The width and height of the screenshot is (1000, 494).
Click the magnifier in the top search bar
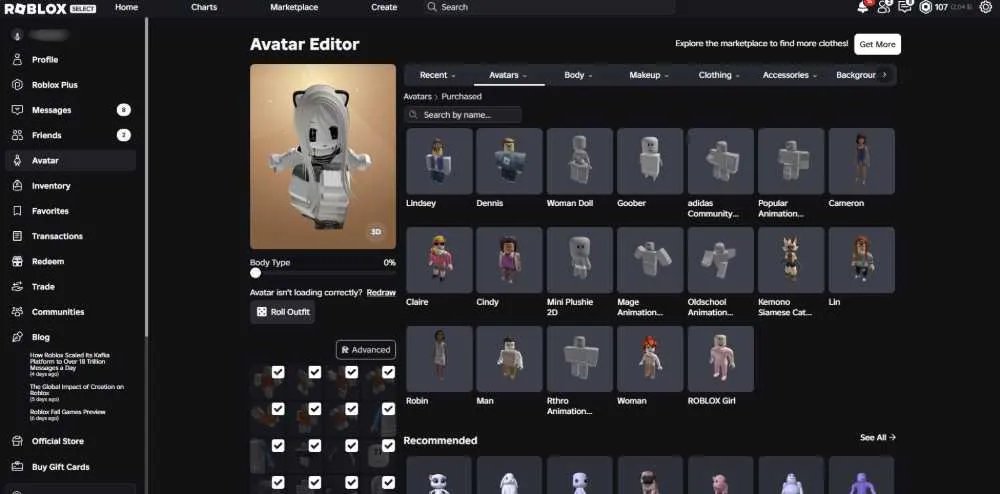pyautogui.click(x=432, y=7)
